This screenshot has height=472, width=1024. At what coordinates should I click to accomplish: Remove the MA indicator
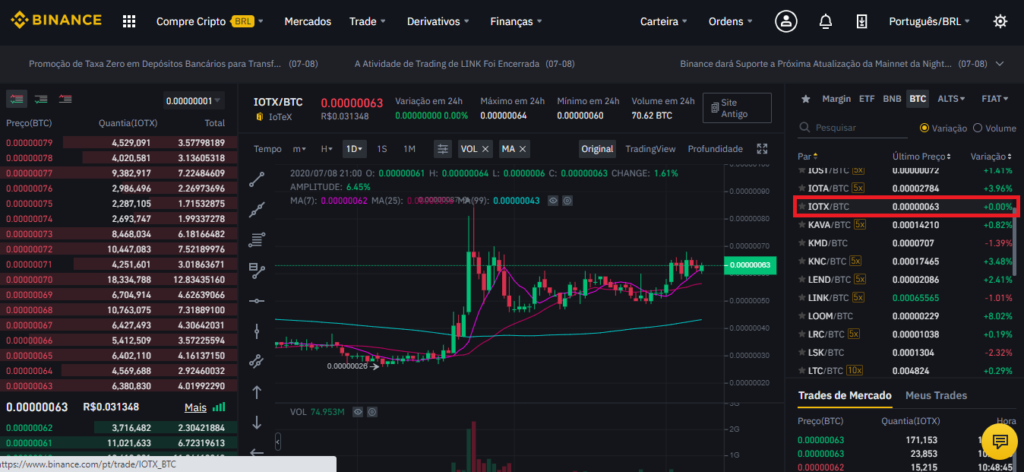(x=523, y=149)
